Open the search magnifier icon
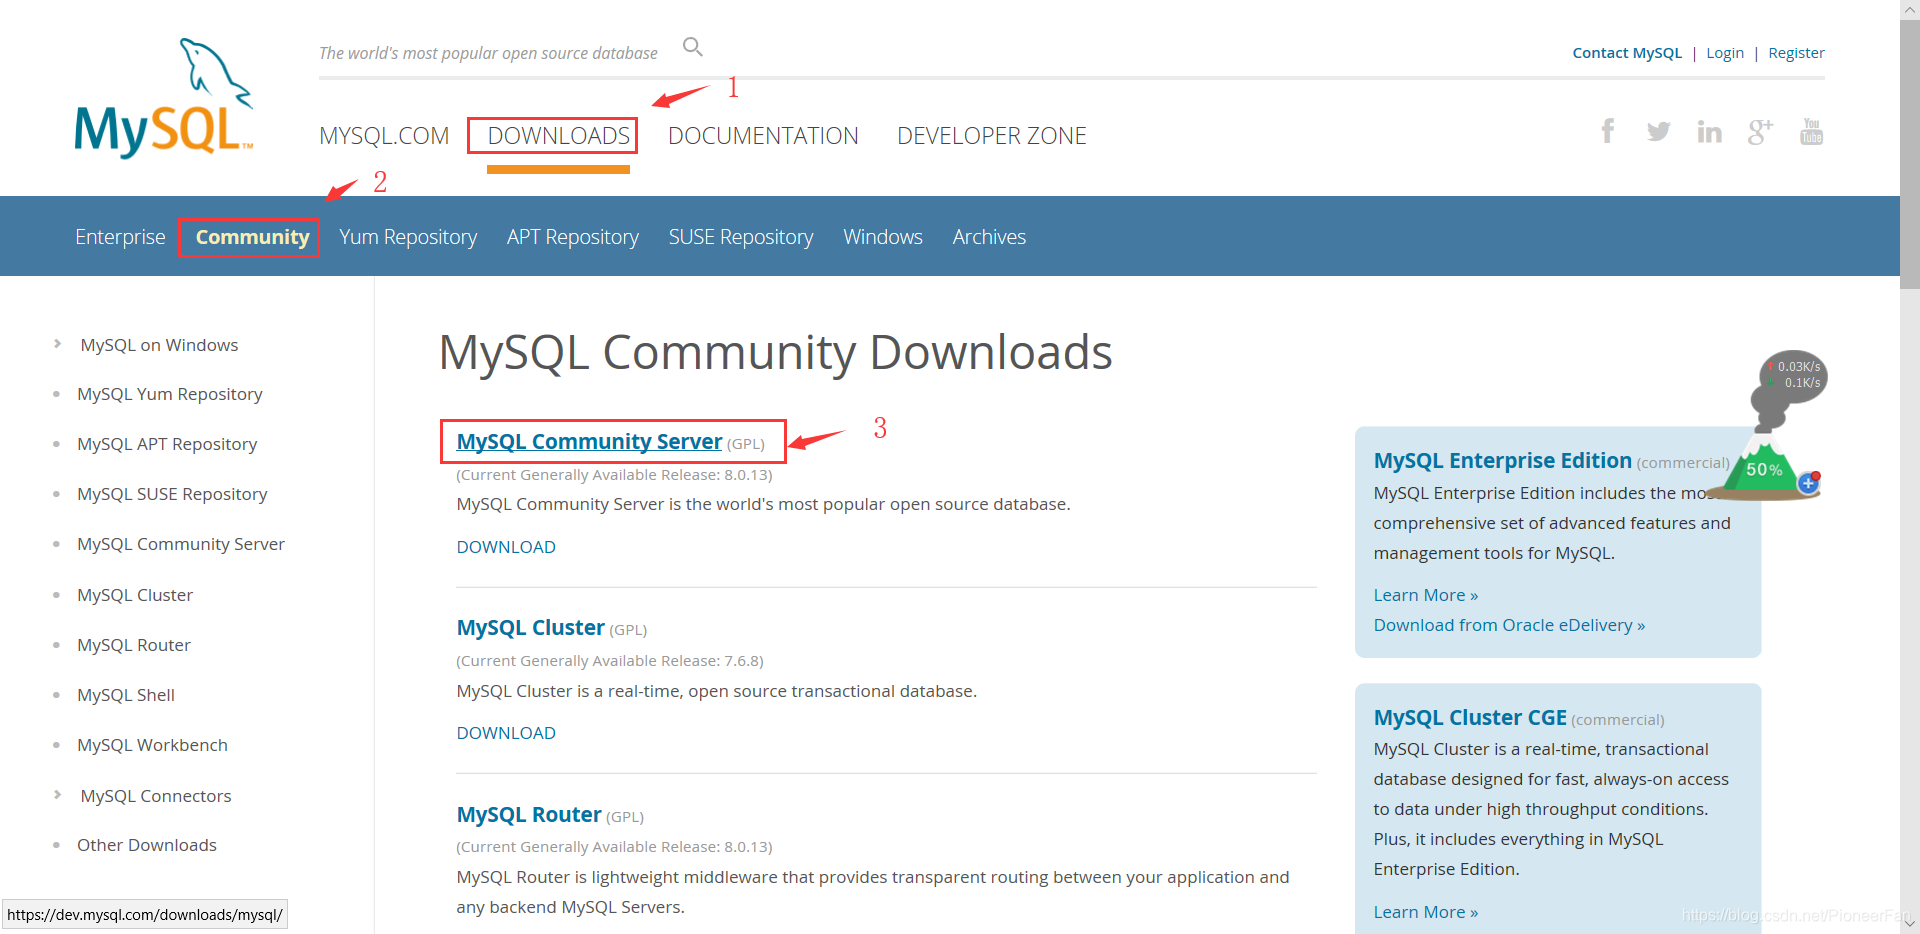Image resolution: width=1920 pixels, height=934 pixels. point(692,47)
